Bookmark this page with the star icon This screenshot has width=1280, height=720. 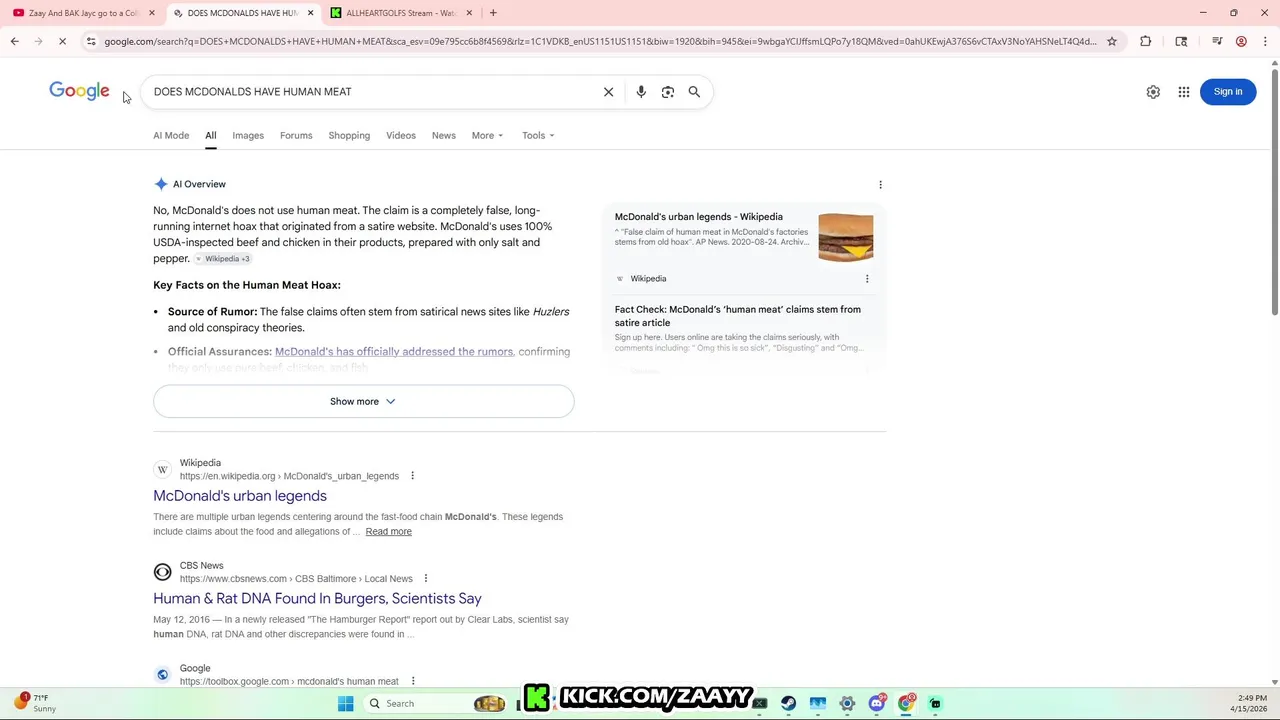pos(1111,41)
